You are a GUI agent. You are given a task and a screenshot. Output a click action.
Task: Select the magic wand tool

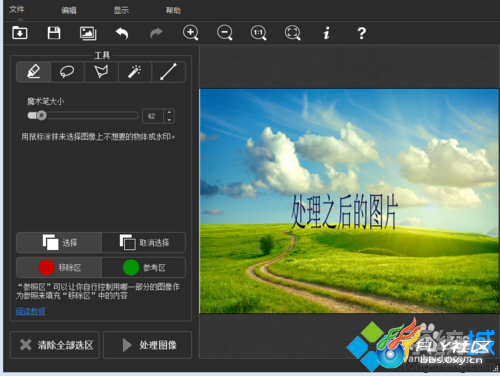pos(135,72)
